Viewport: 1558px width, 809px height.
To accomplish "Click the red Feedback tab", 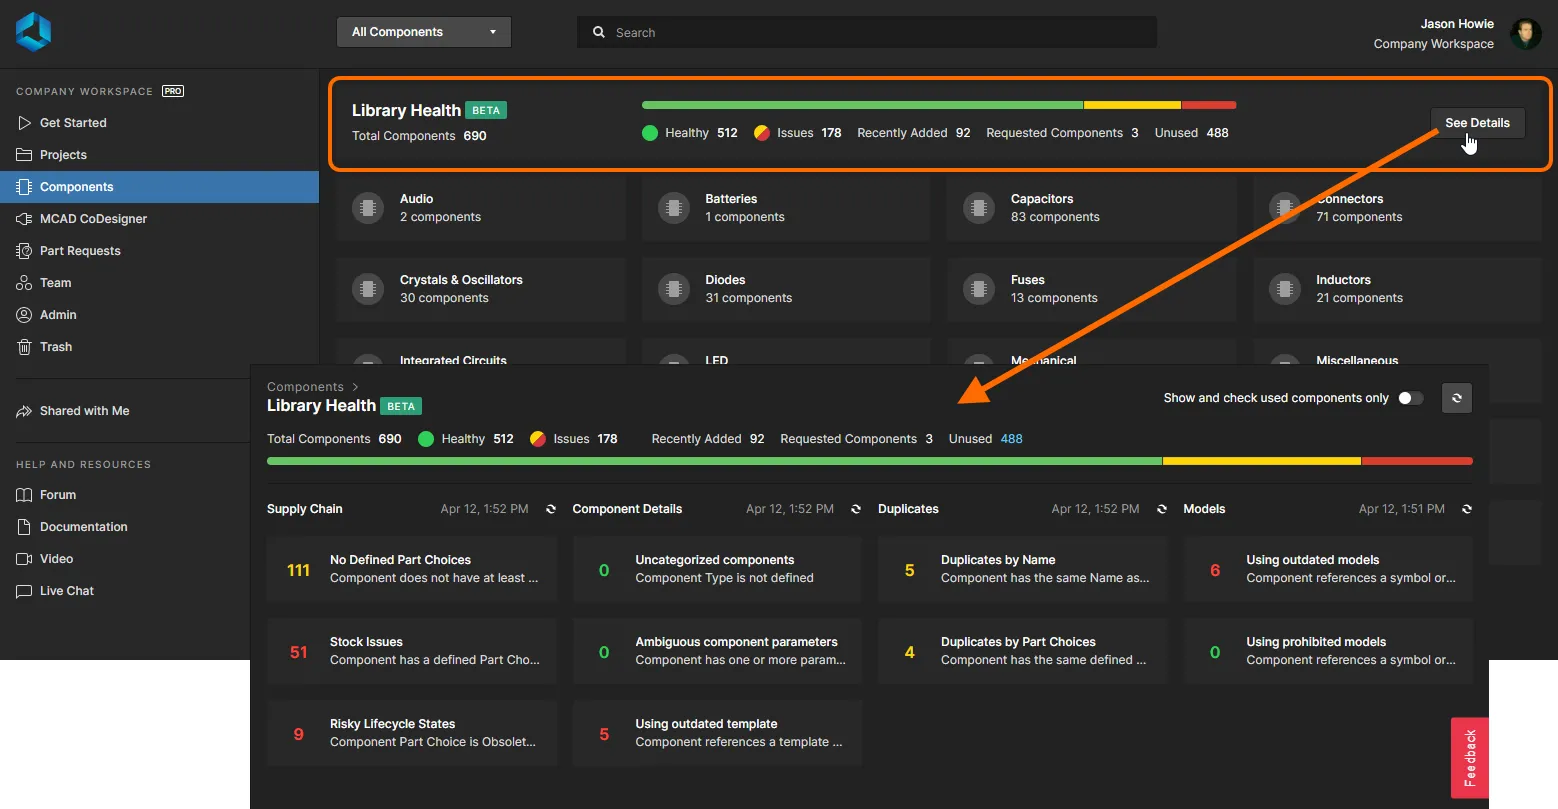I will coord(1470,757).
